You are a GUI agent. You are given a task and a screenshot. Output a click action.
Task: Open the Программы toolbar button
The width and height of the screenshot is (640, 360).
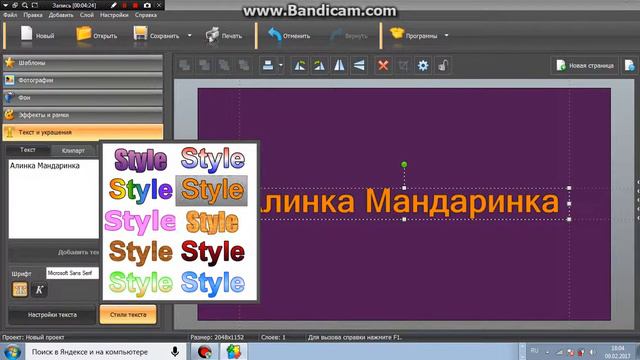click(414, 35)
